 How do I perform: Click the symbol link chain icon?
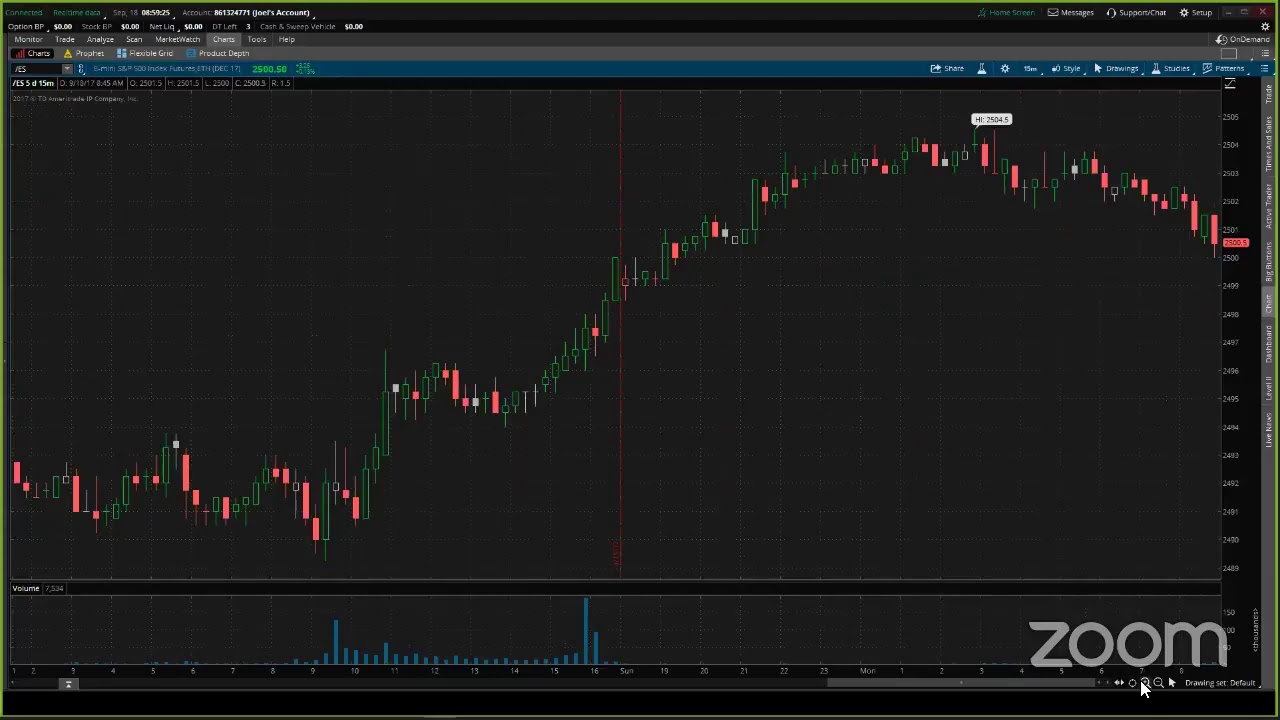(x=81, y=69)
